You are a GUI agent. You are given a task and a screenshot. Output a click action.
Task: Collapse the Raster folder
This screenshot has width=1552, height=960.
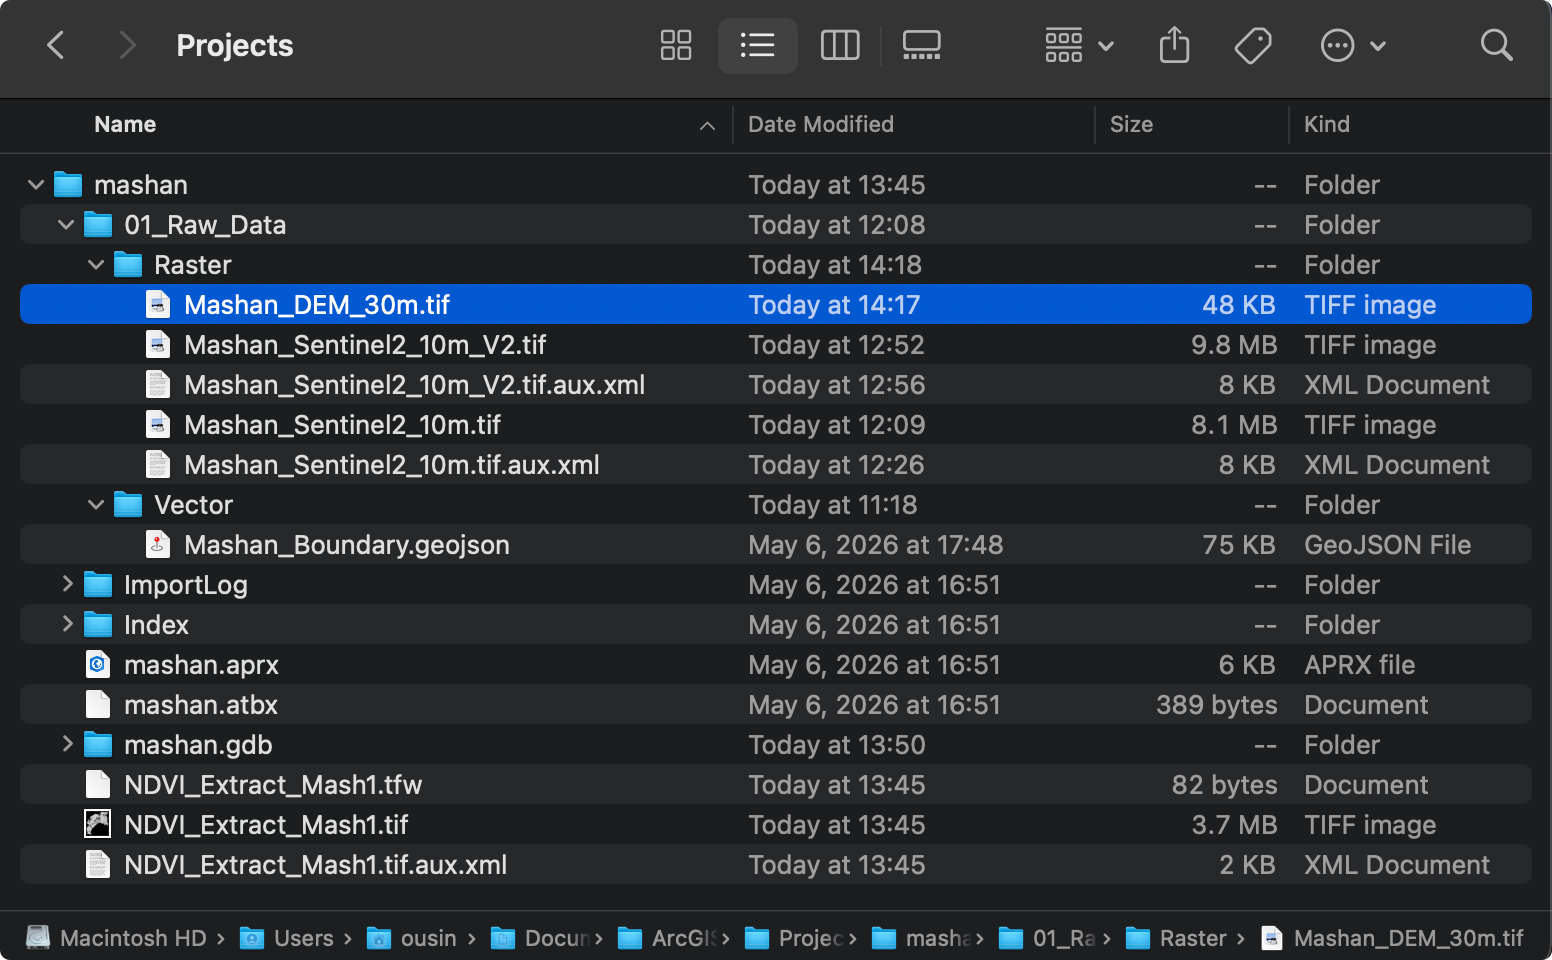(96, 265)
